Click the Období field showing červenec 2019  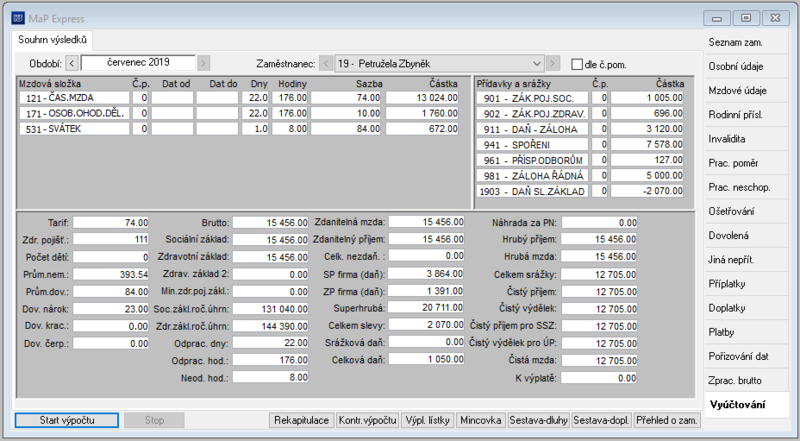pyautogui.click(x=138, y=63)
